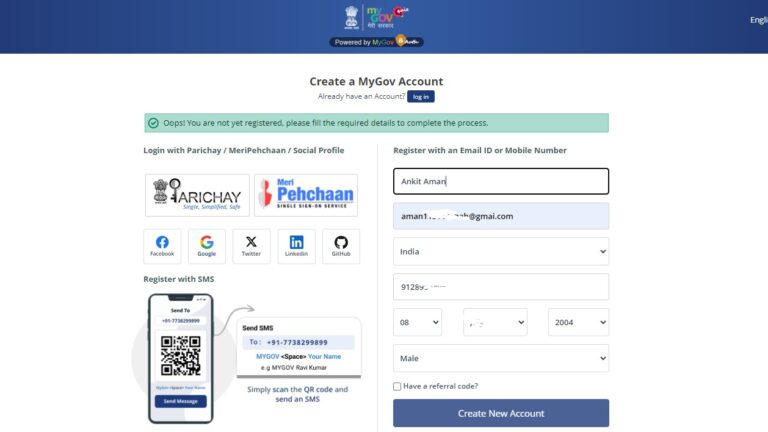Open the birth month dropdown
The width and height of the screenshot is (768, 432).
(x=495, y=322)
